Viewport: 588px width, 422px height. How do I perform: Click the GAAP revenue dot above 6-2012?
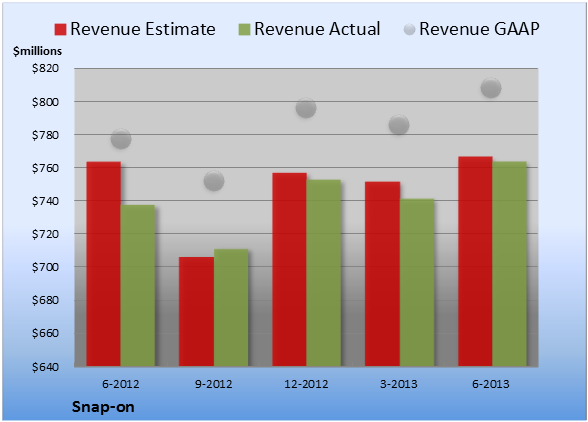point(121,139)
